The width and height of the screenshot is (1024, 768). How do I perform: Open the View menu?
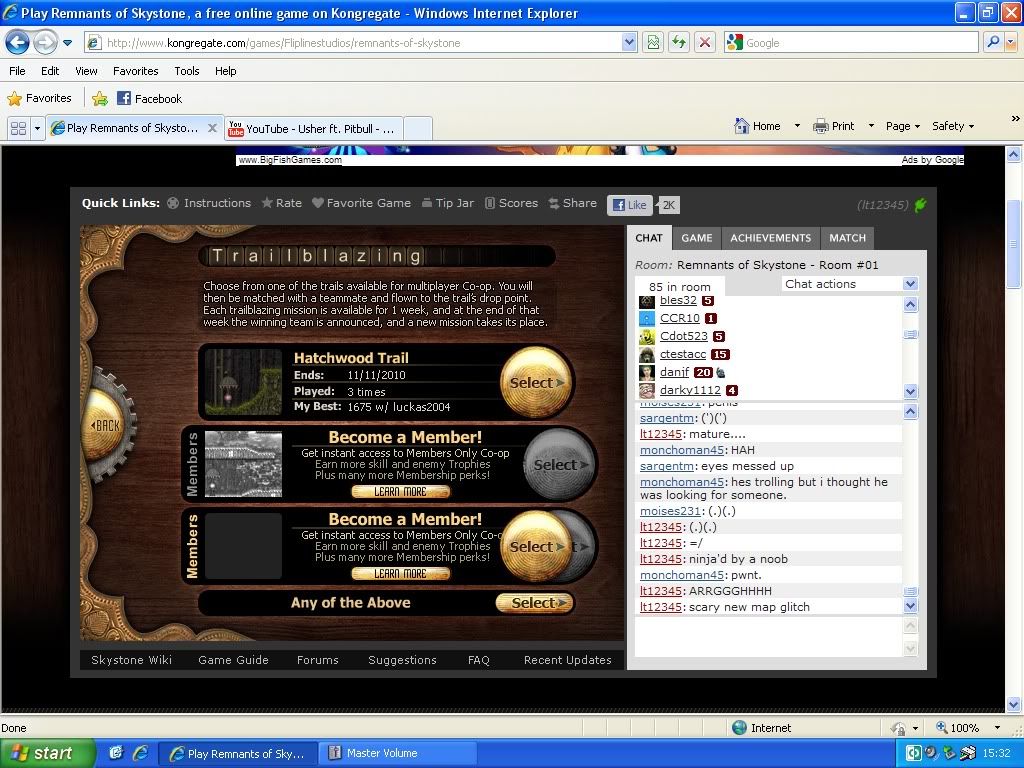coord(86,71)
